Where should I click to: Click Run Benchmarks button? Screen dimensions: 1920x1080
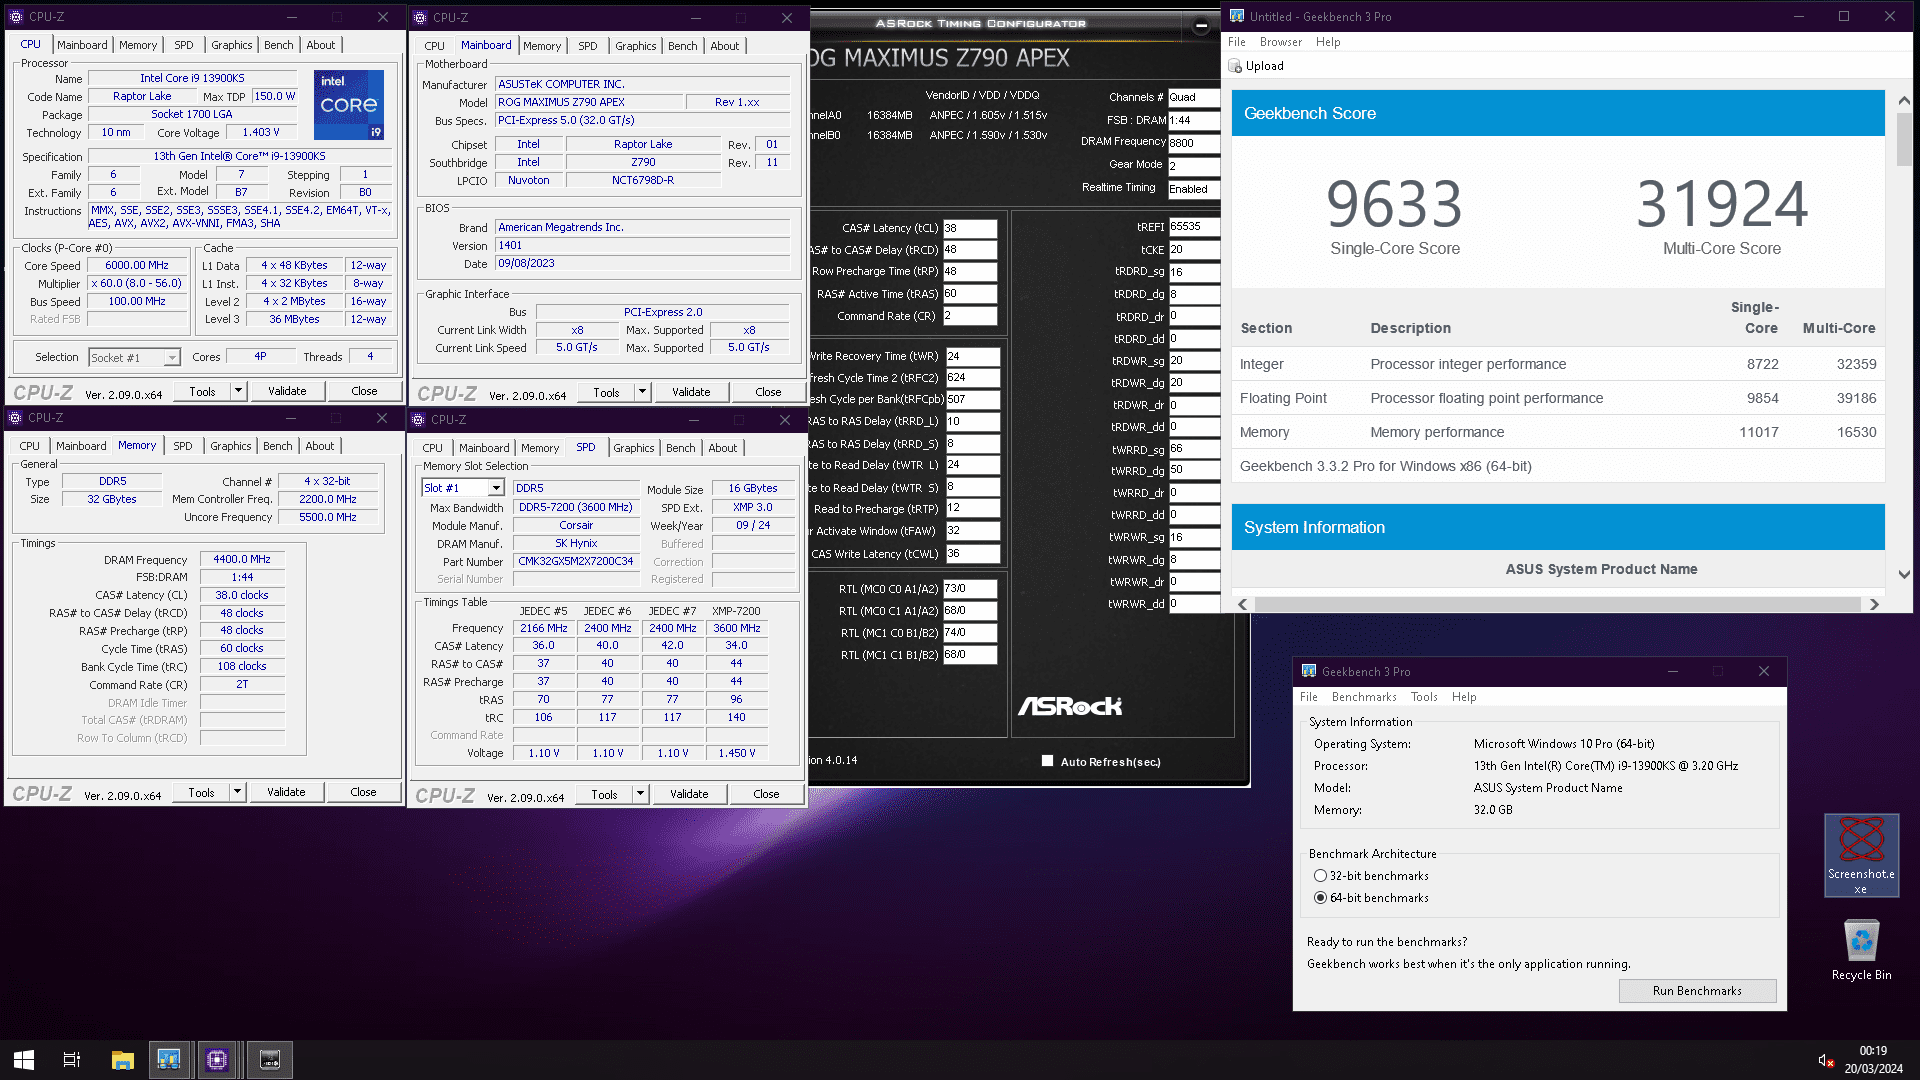click(1697, 991)
